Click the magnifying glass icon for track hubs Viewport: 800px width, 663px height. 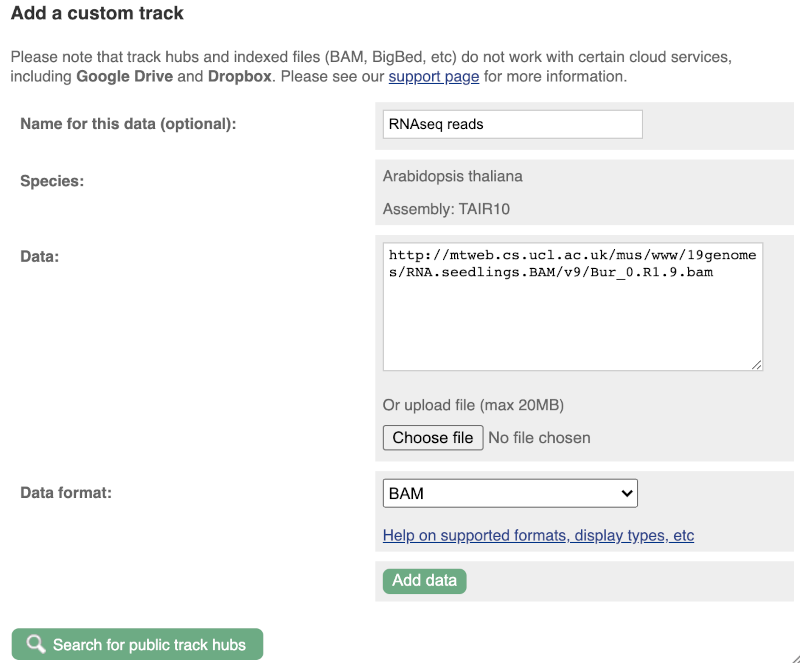(36, 644)
